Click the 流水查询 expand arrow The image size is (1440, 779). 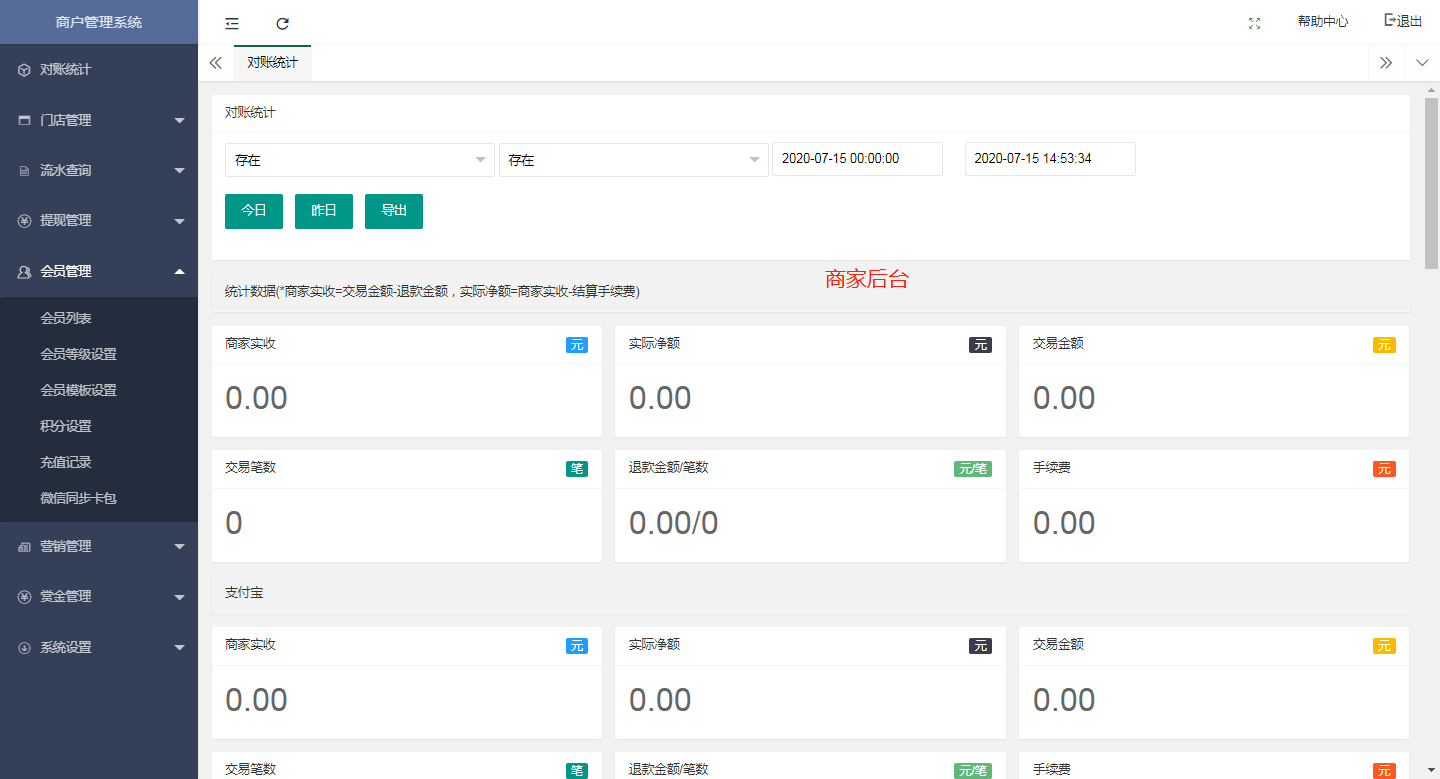point(180,171)
